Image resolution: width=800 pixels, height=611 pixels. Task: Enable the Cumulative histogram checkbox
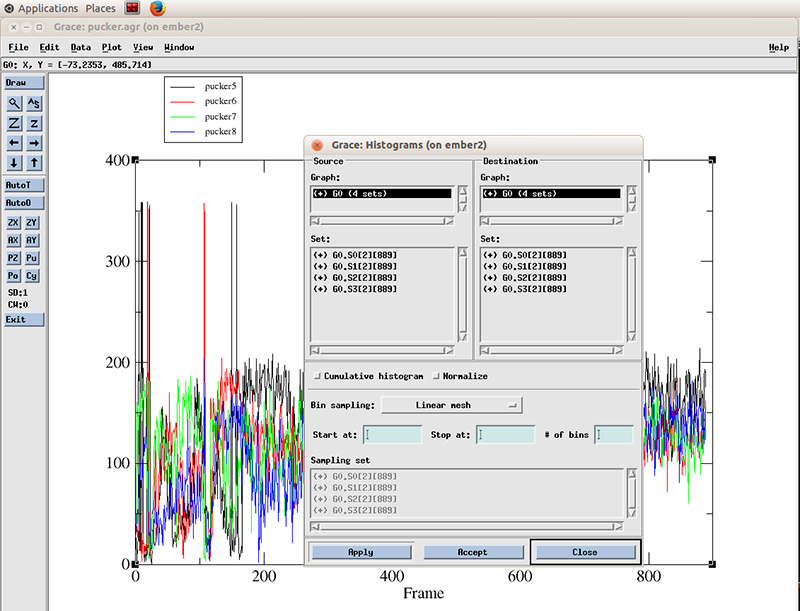[x=318, y=376]
